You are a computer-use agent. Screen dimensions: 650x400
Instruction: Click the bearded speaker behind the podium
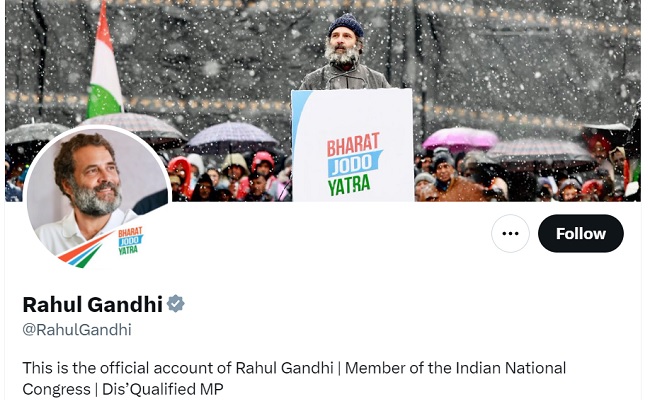coord(344,53)
